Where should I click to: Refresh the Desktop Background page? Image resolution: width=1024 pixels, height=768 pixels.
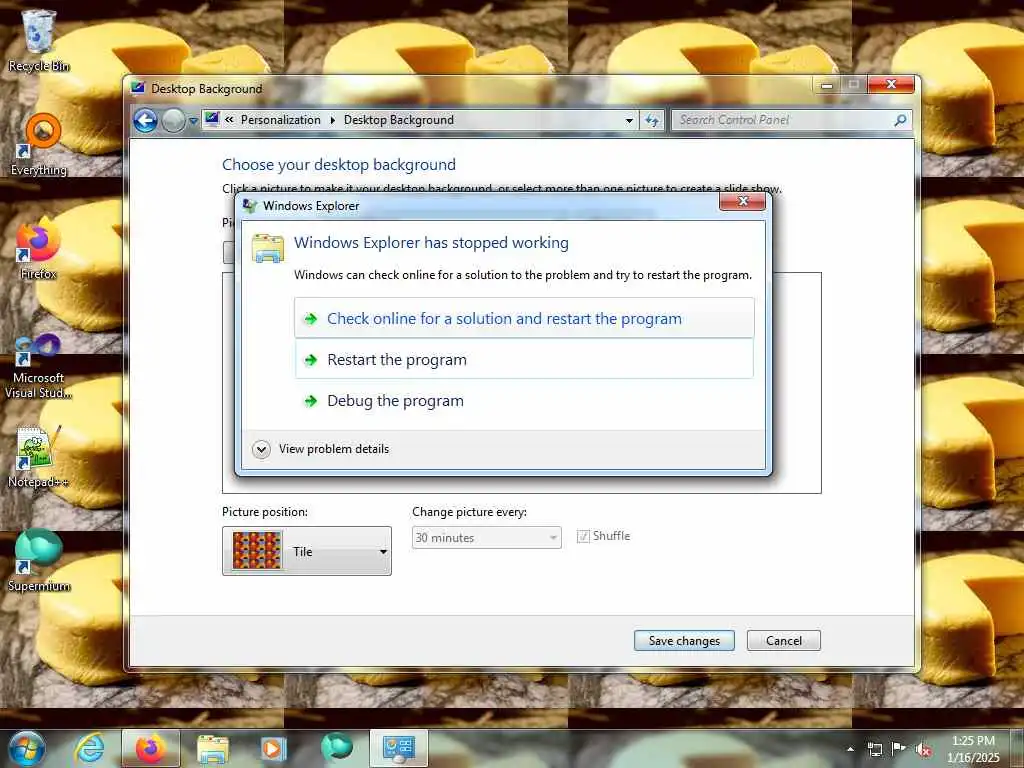tap(652, 120)
